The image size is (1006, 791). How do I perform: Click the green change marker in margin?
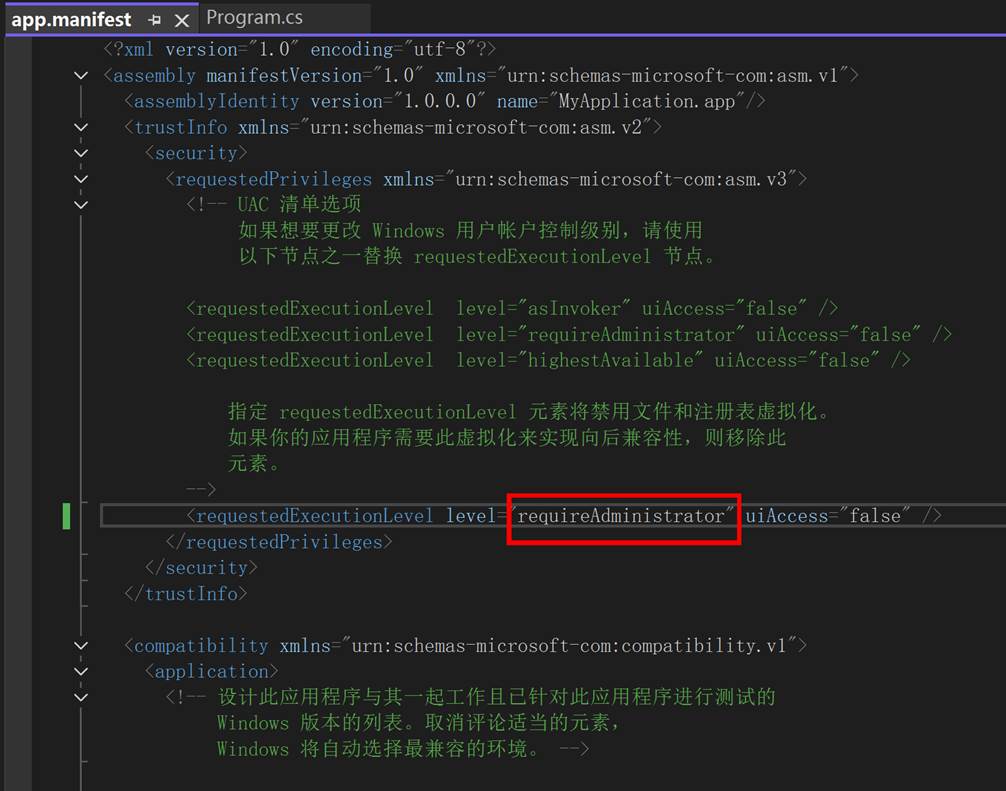(67, 516)
